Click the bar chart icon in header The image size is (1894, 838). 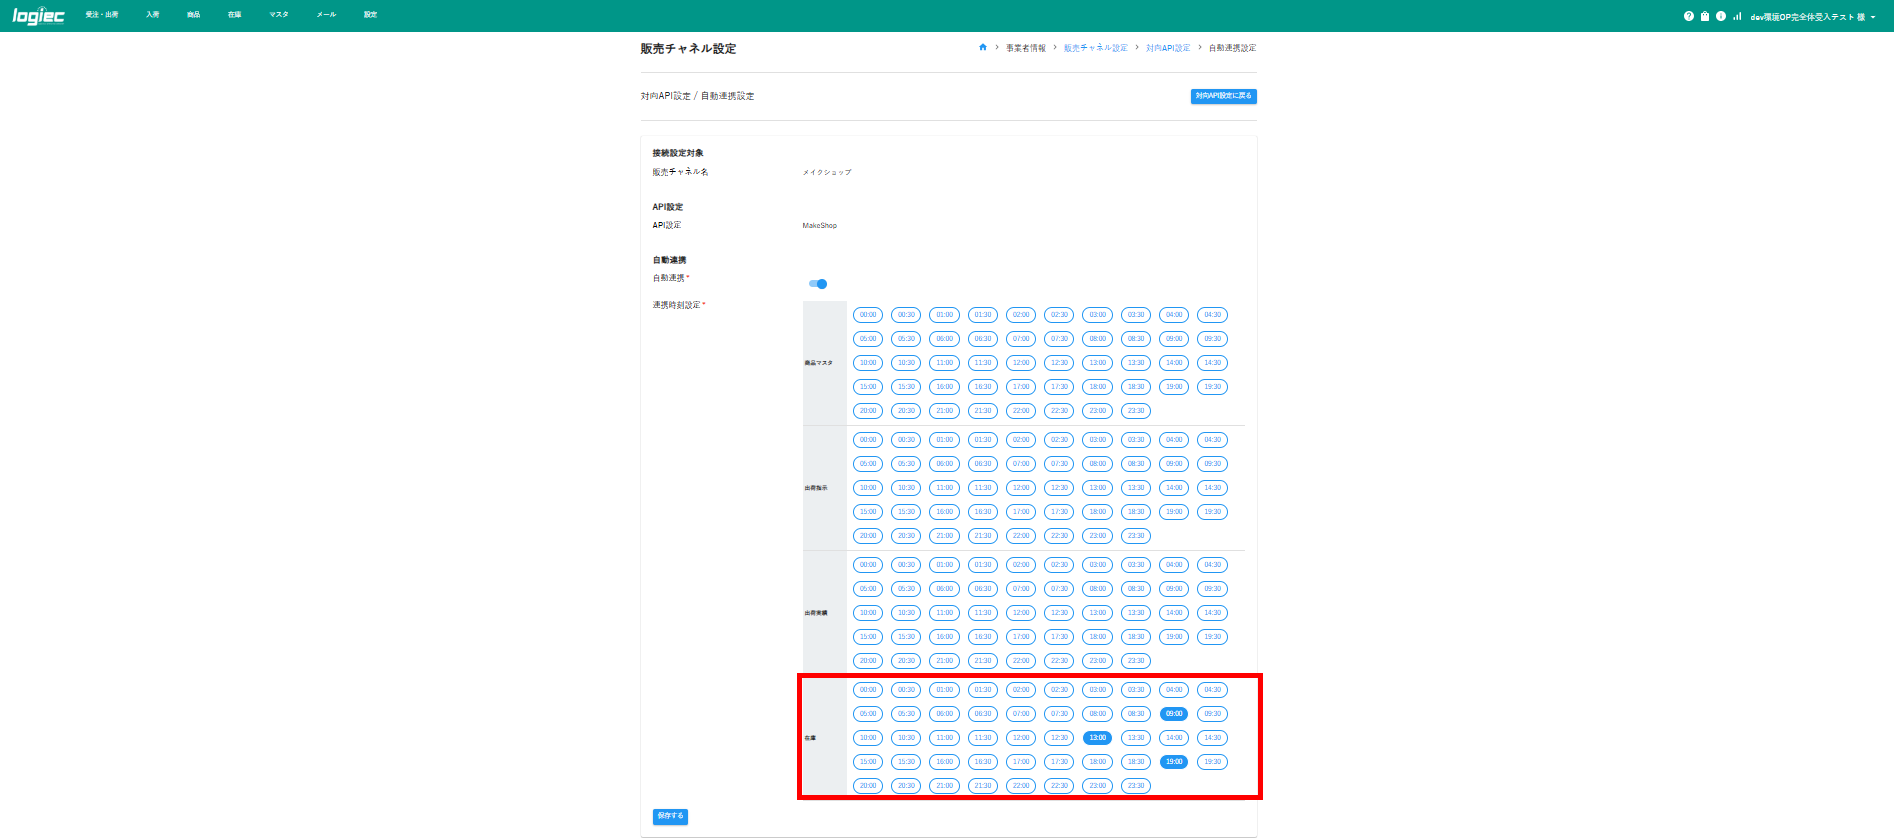point(1737,16)
